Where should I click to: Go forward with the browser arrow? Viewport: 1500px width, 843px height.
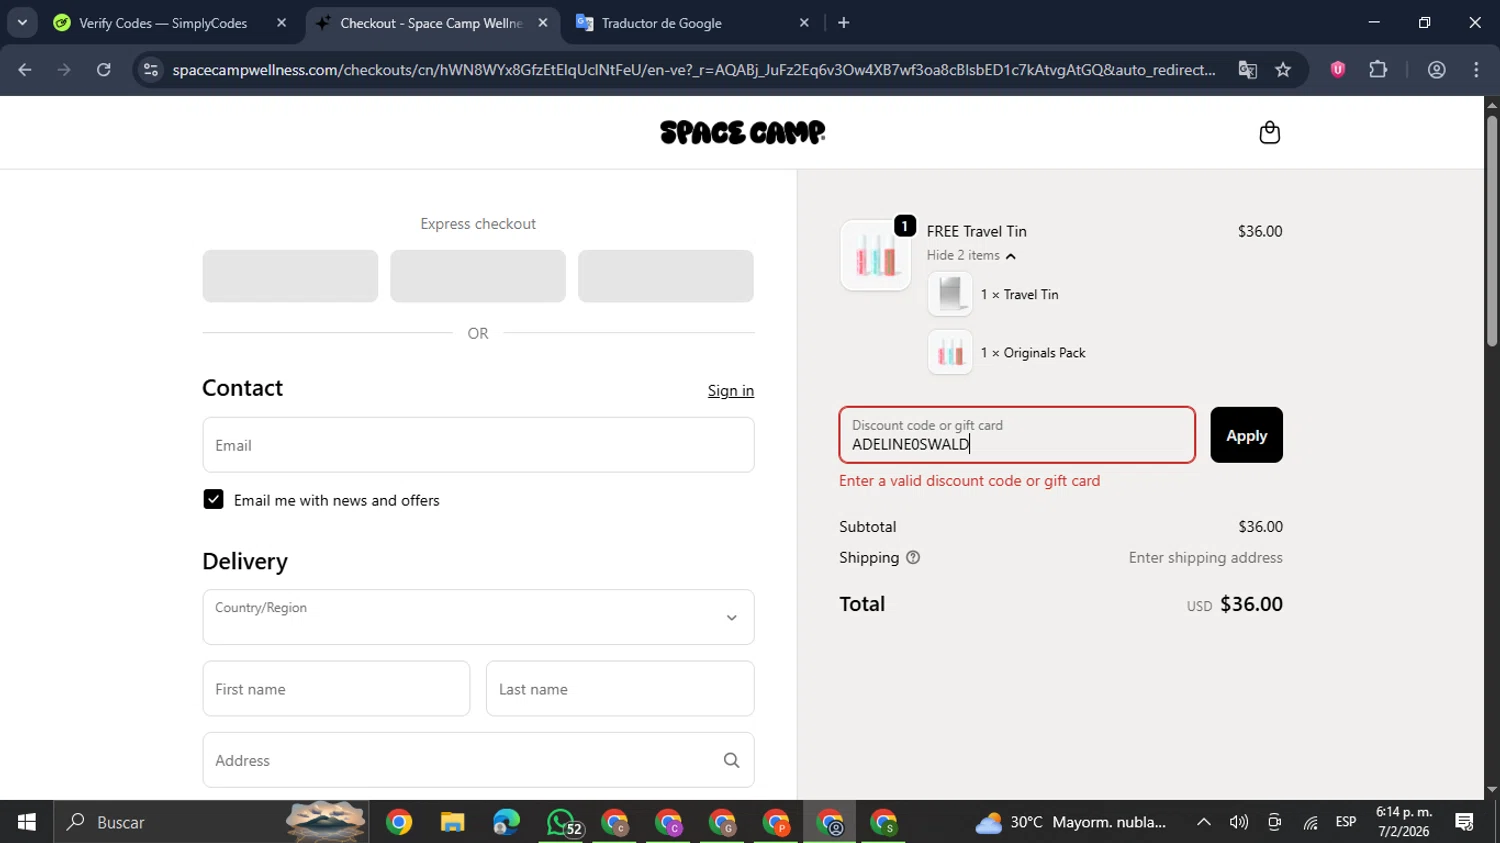[x=64, y=69]
